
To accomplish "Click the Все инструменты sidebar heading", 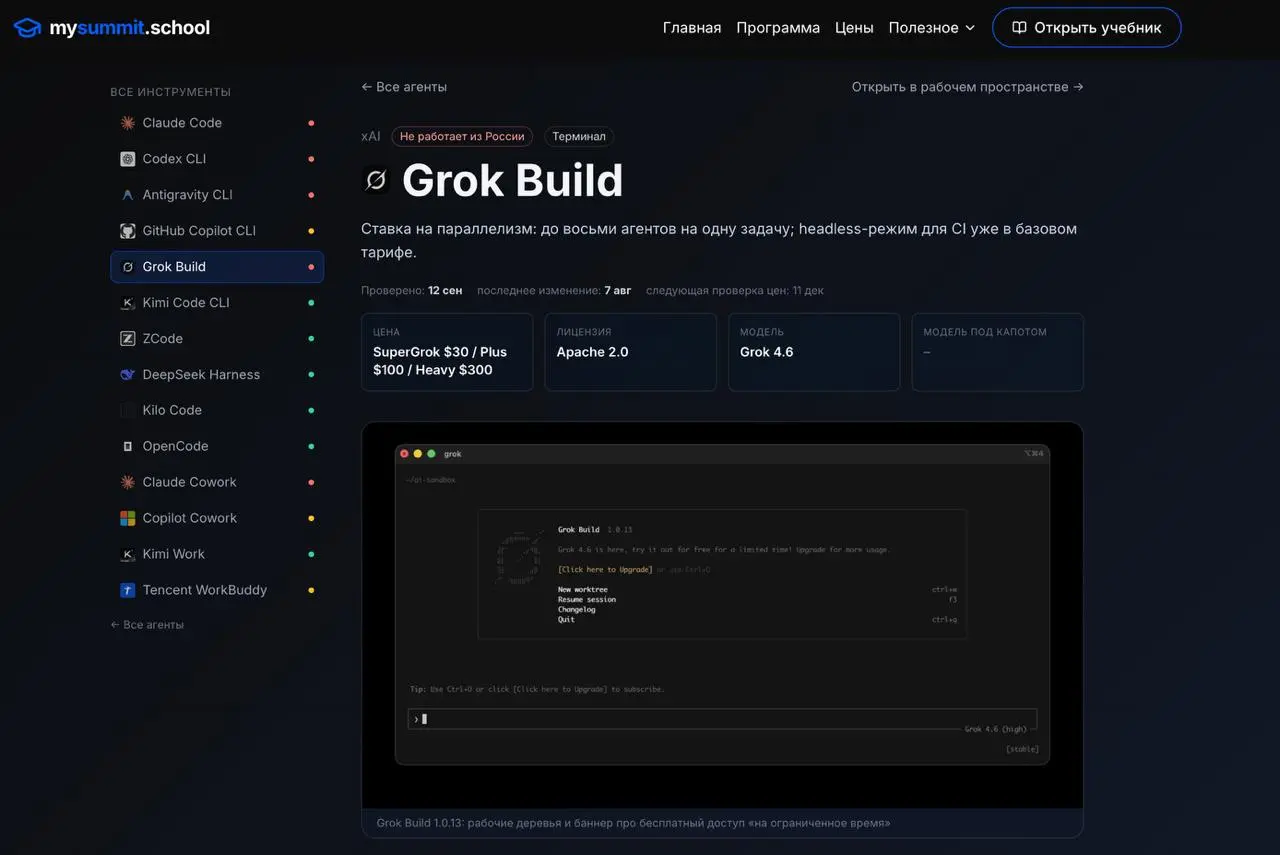I will point(170,92).
